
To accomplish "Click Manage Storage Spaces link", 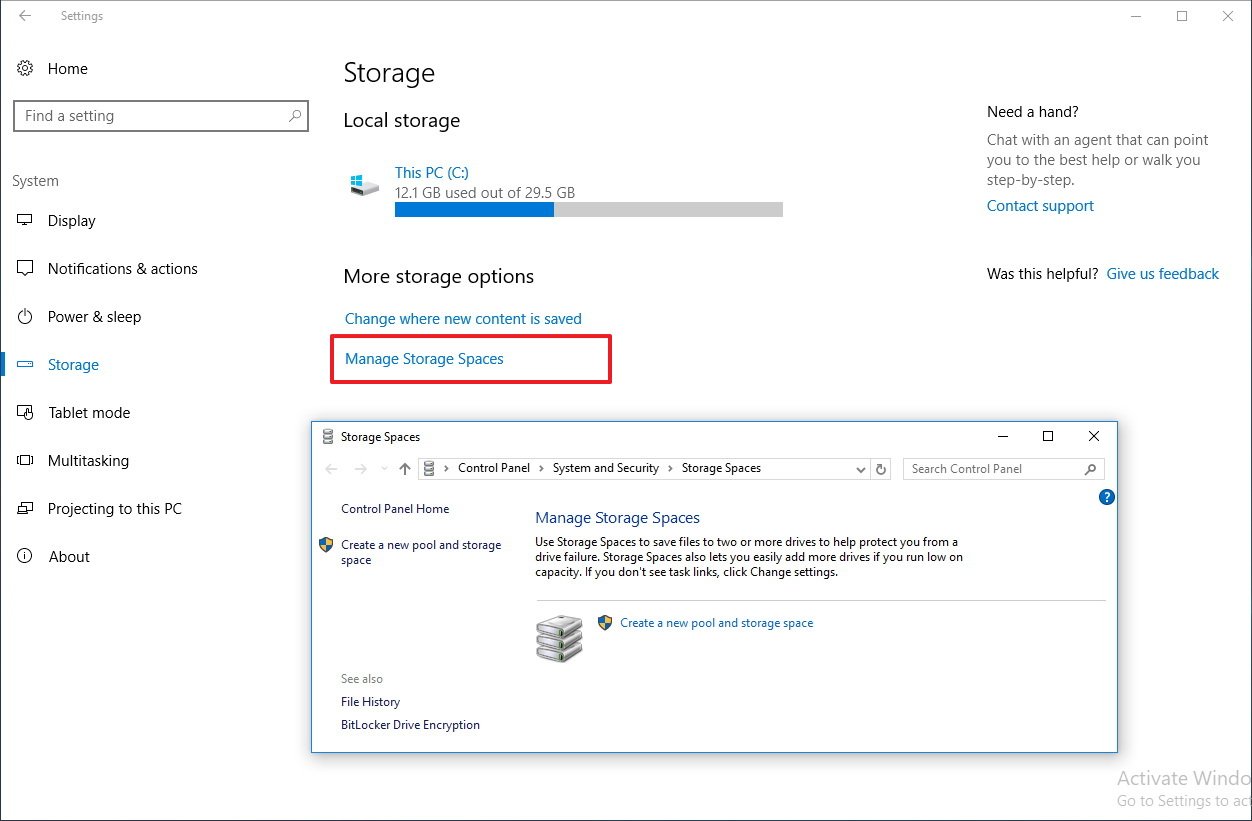I will 424,359.
